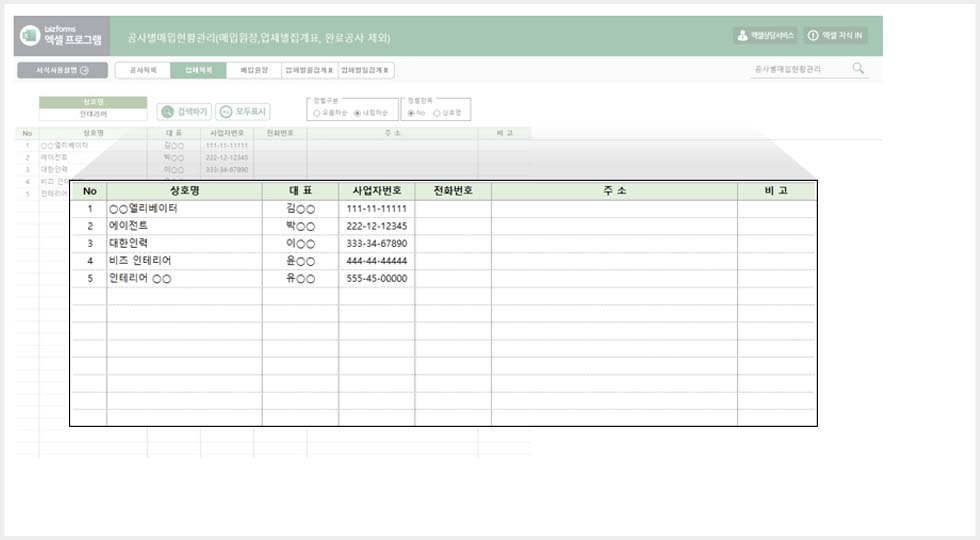This screenshot has height=540, width=980.
Task: Click business number 111-11-11111 in the enlarged table
Action: [377, 209]
